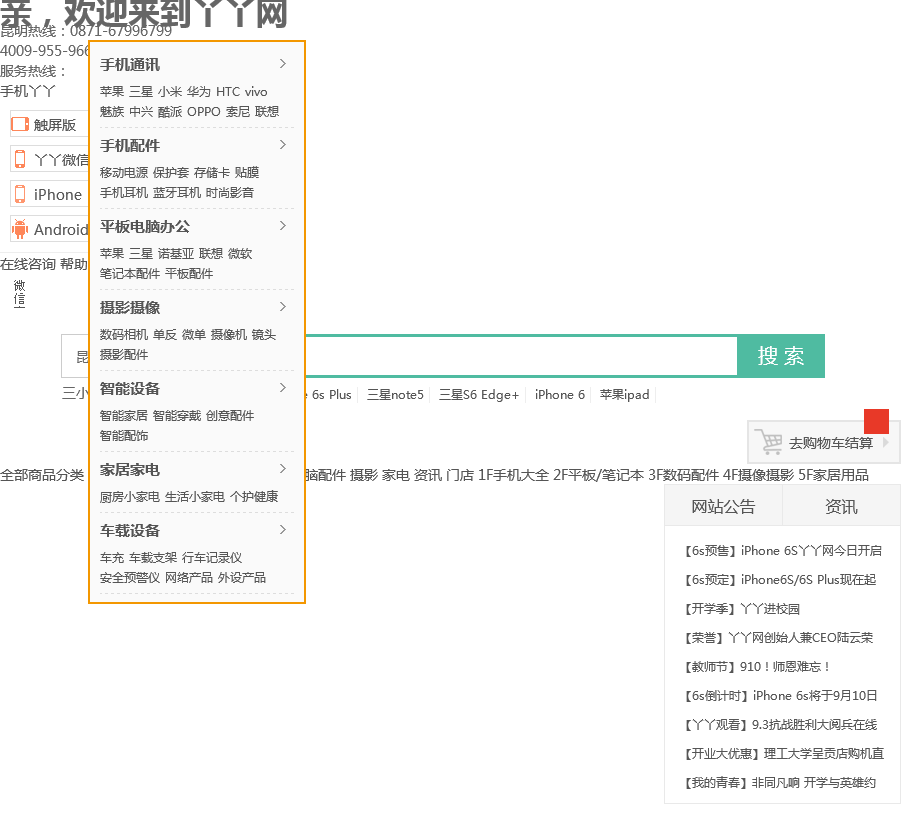Viewport: 901px width, 819px height.
Task: Open the 门店 navigation link
Action: (x=460, y=475)
